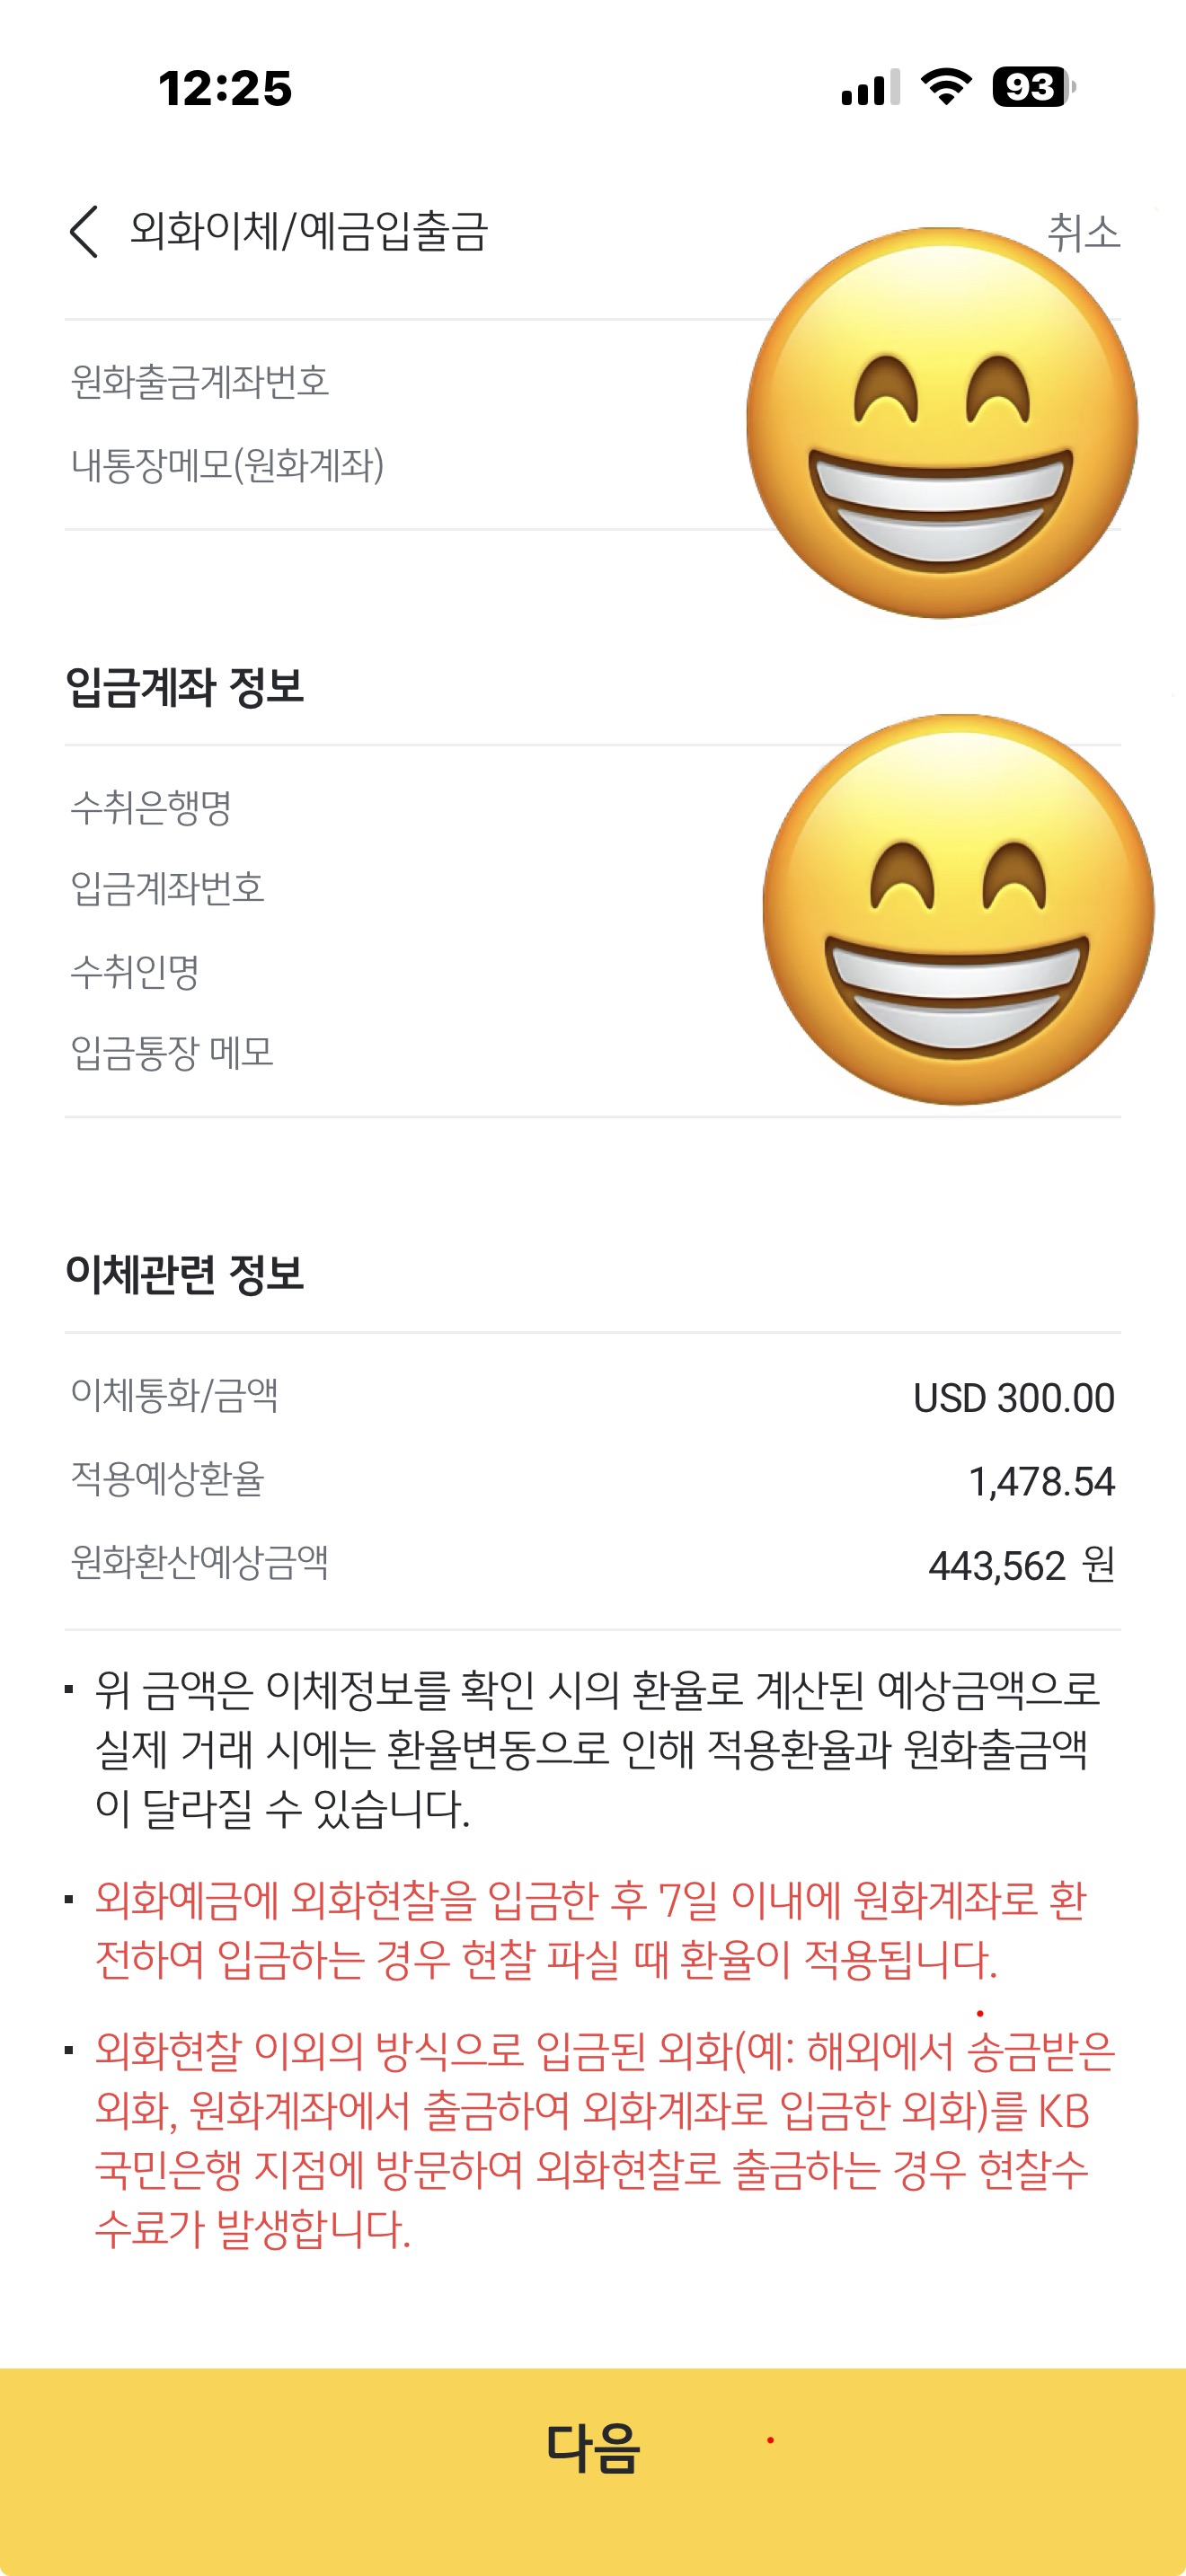Tap the 12:25 clock in status bar
Viewport: 1186px width, 2576px height.
pyautogui.click(x=225, y=88)
